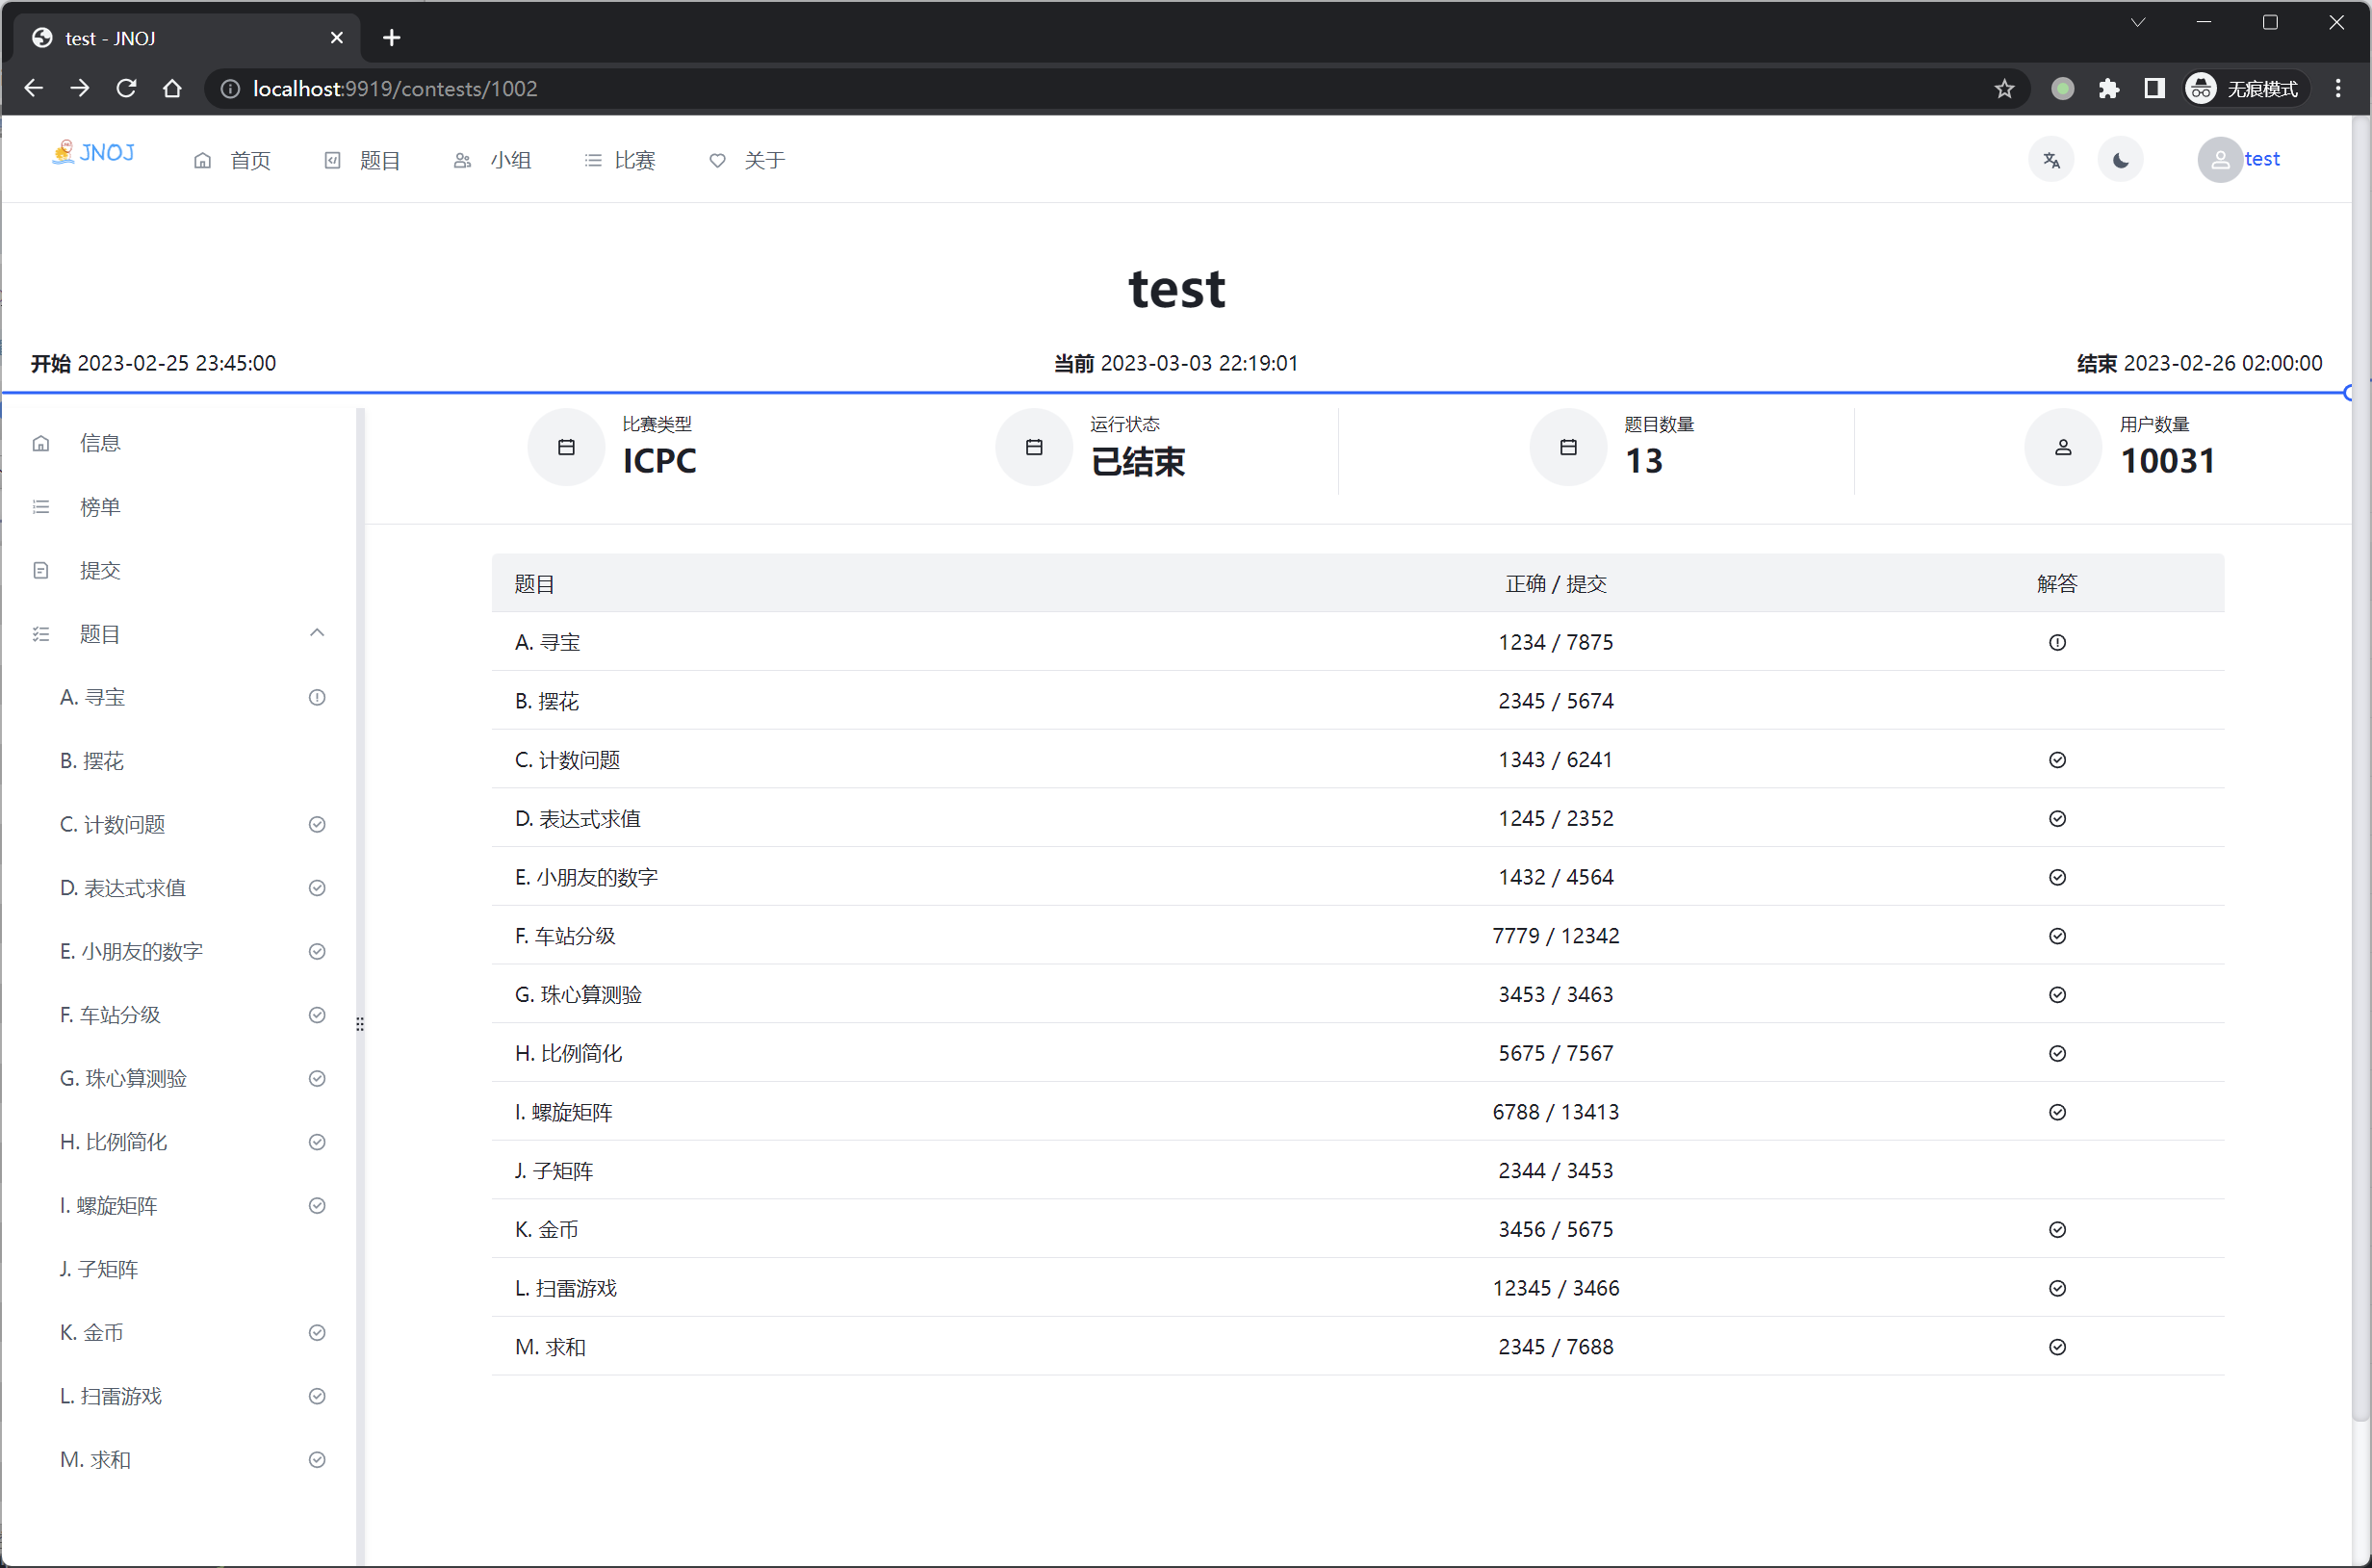Screen dimensions: 2372x1568
Task: Open problem B. 摆花 from table
Action: (547, 701)
